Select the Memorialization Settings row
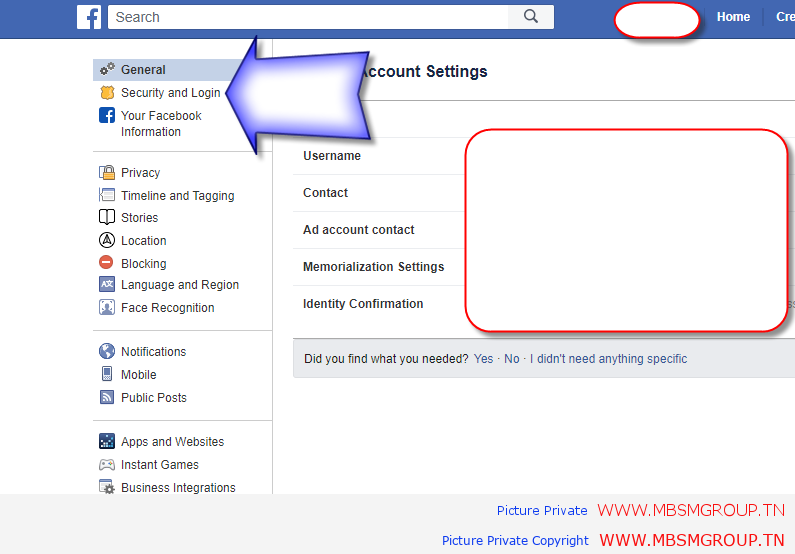 coord(544,267)
